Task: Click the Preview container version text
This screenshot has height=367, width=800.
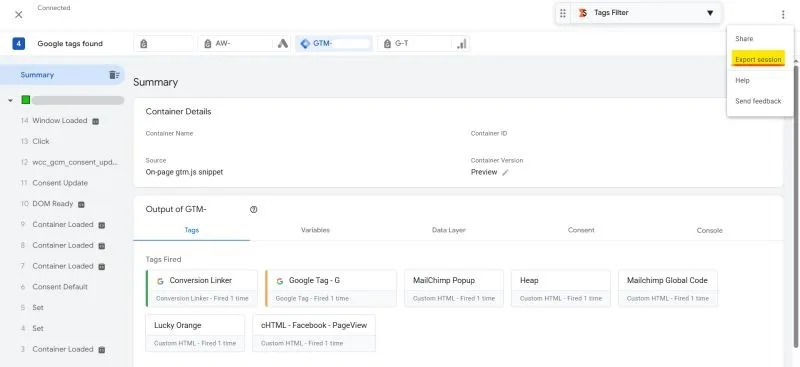Action: pos(484,173)
